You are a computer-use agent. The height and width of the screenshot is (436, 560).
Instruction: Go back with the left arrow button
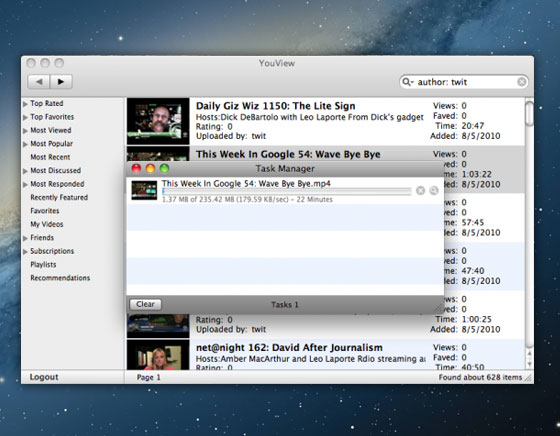click(x=39, y=81)
